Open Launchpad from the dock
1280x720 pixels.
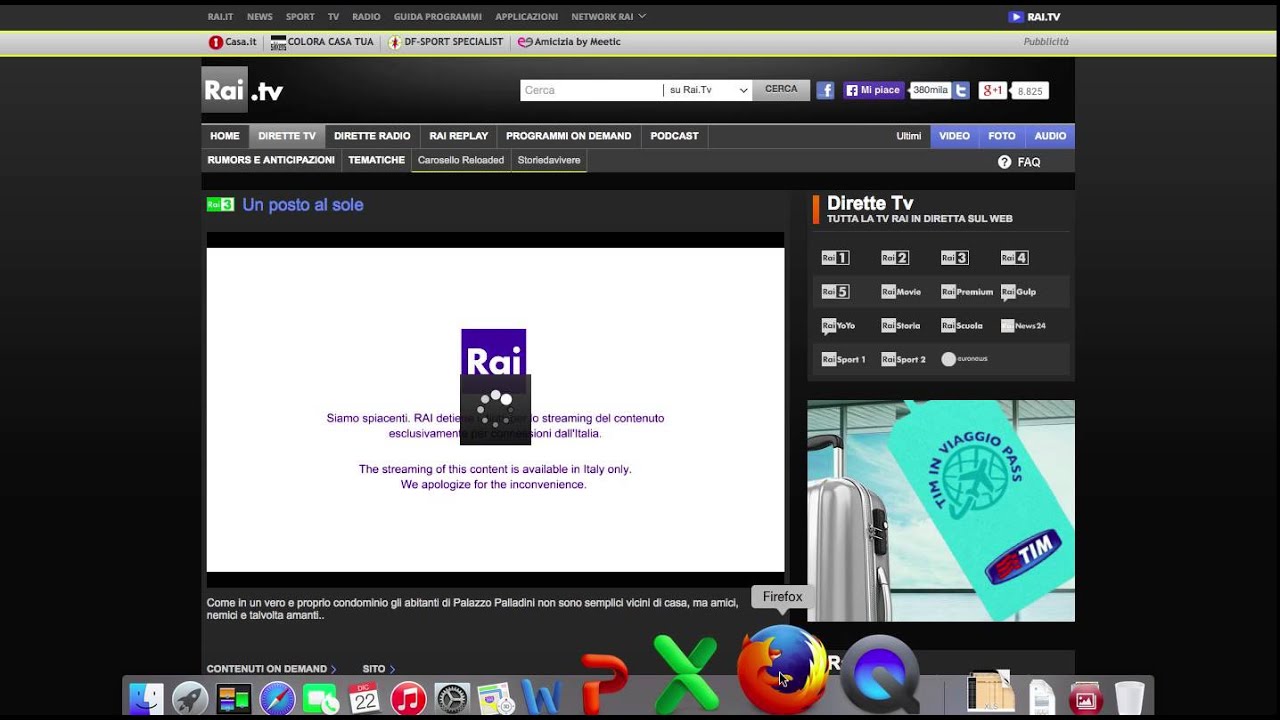point(190,698)
